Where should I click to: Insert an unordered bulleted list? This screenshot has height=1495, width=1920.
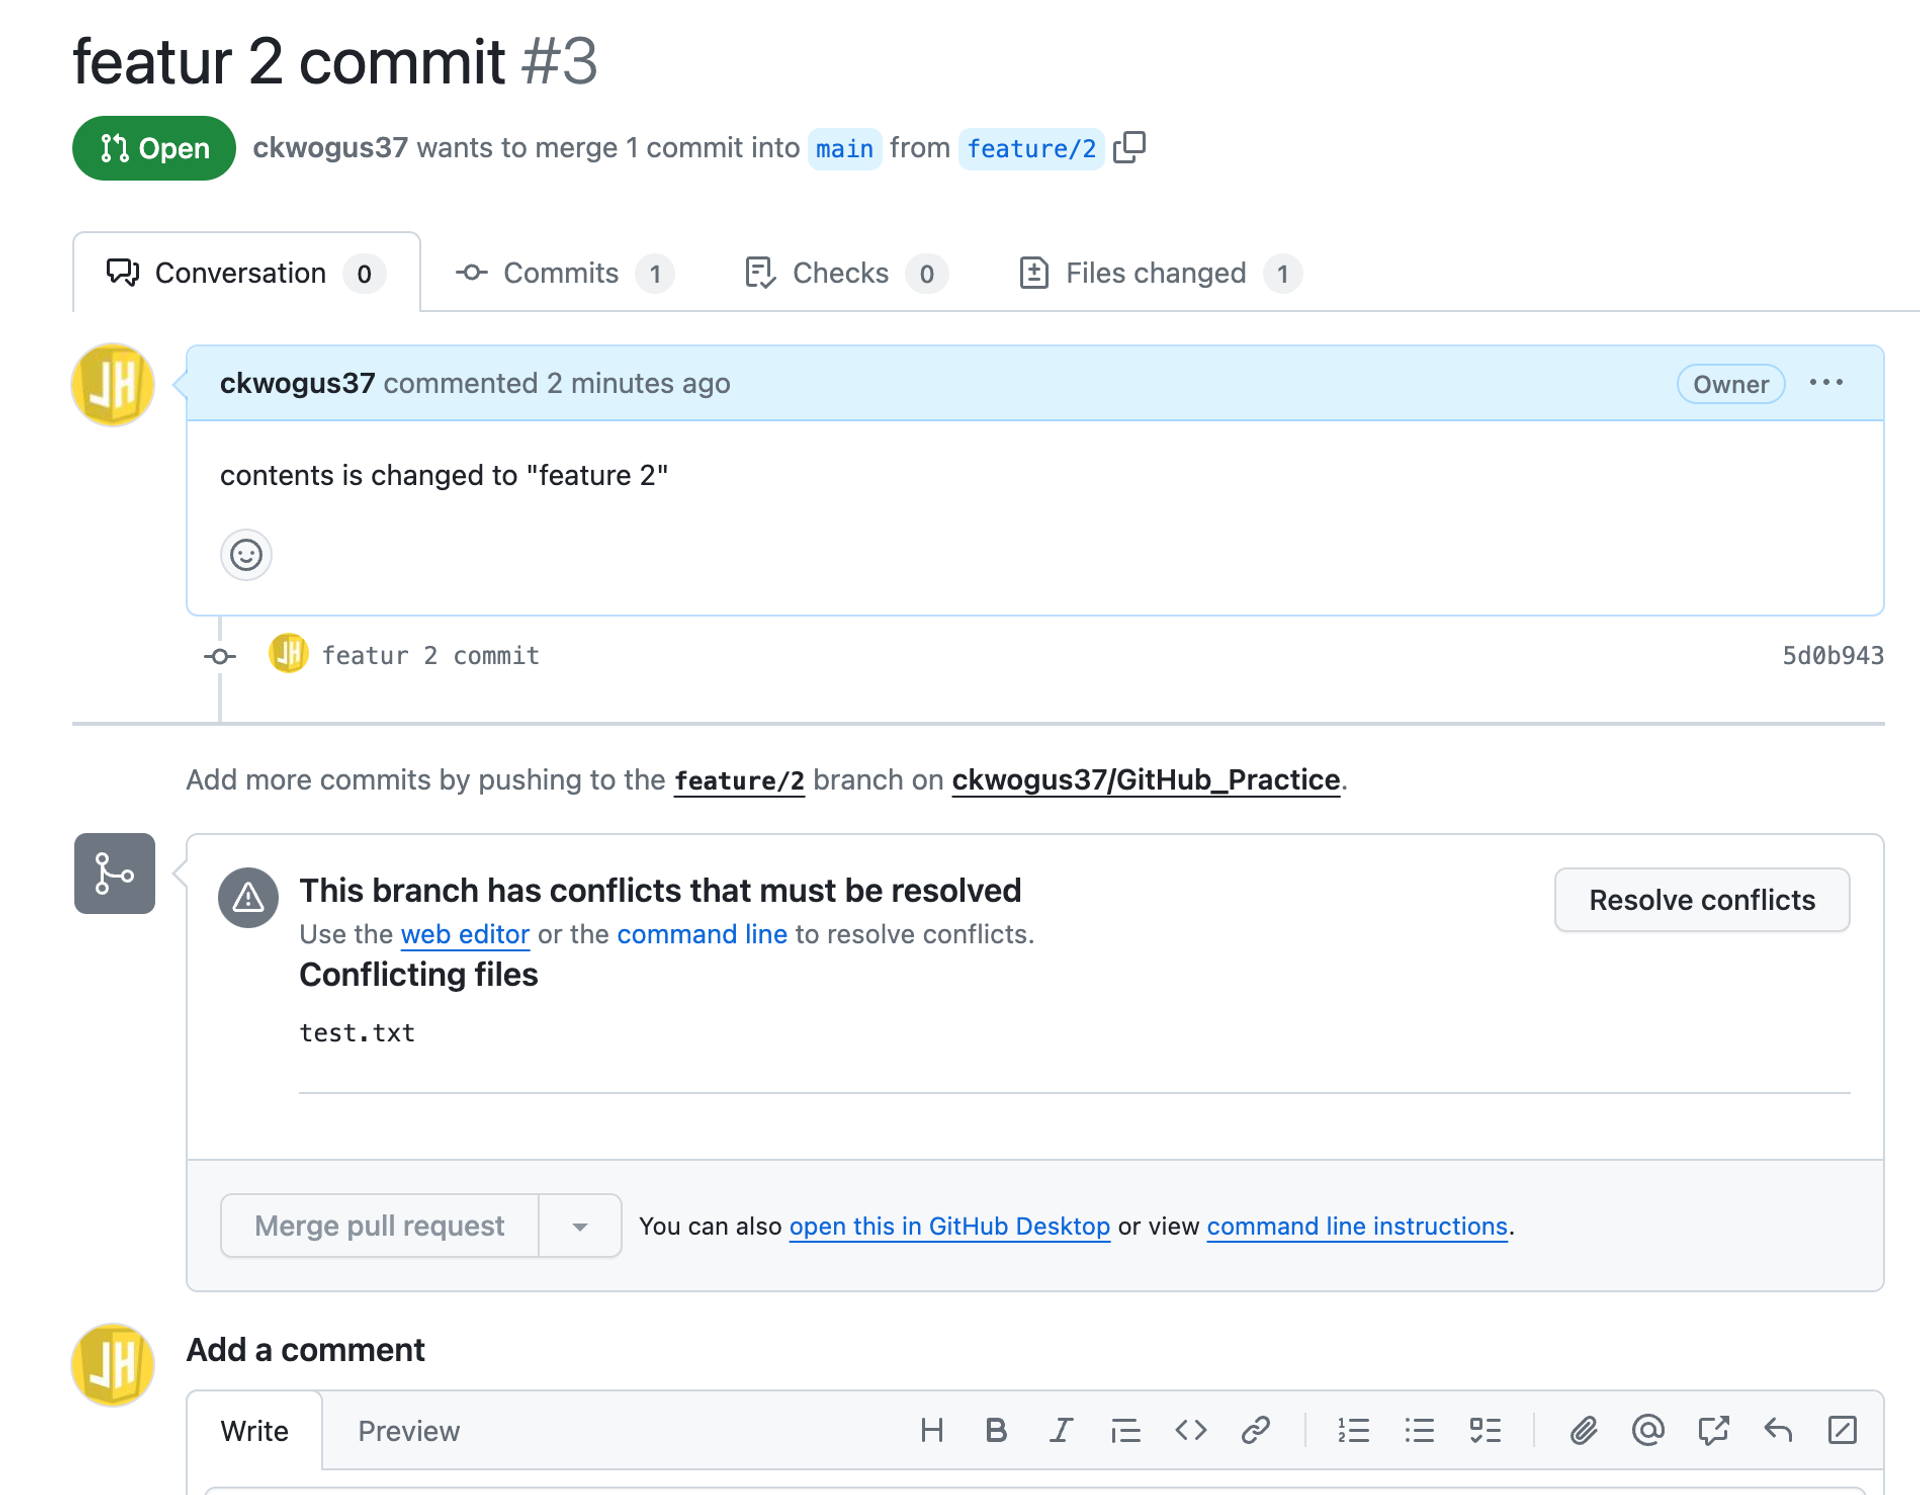[x=1419, y=1430]
